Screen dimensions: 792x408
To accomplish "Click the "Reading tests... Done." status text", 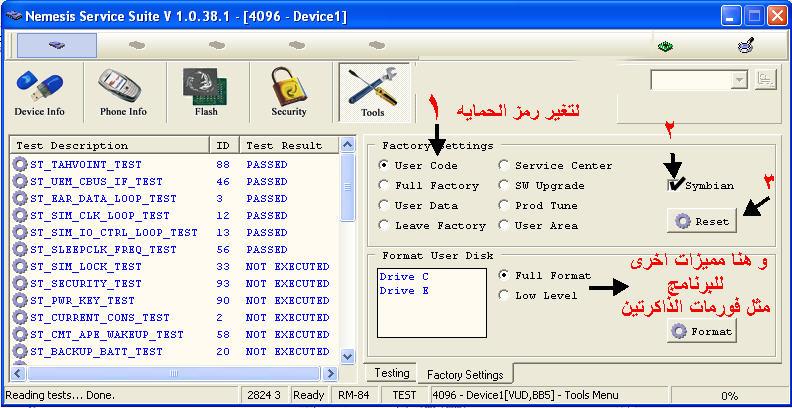I will click(x=60, y=395).
